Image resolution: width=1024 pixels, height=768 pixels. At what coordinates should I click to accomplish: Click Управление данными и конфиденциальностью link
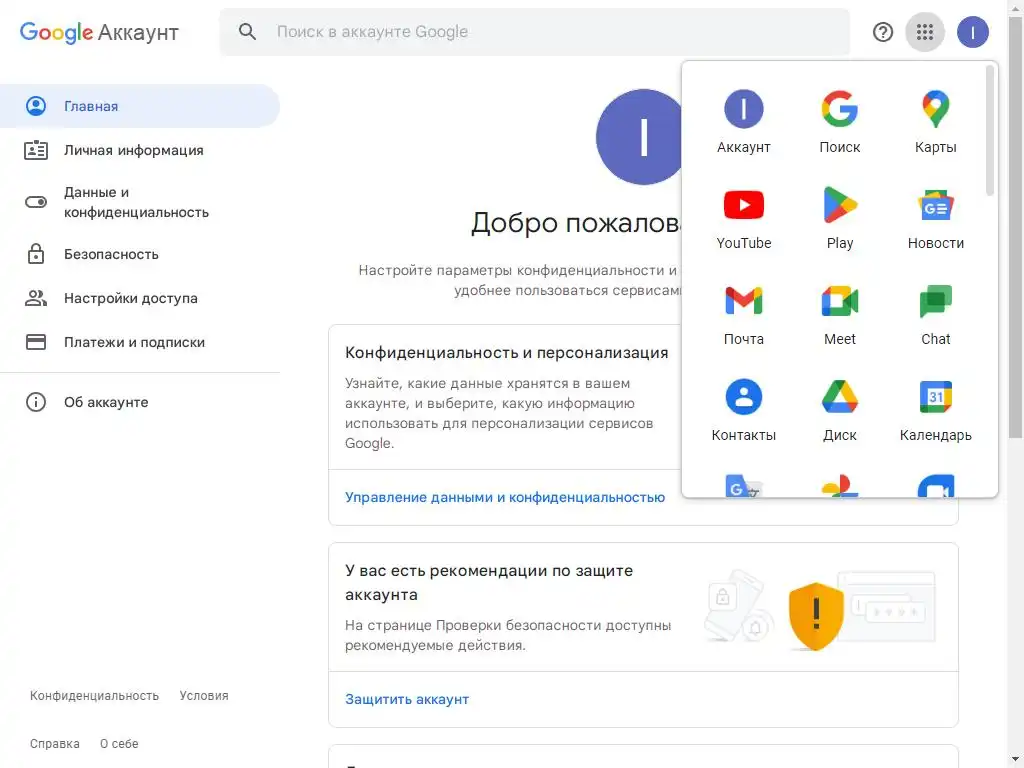505,497
